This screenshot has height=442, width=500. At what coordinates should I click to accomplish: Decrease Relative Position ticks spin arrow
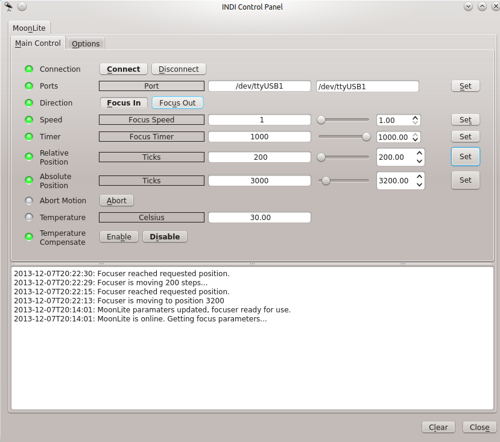click(419, 161)
